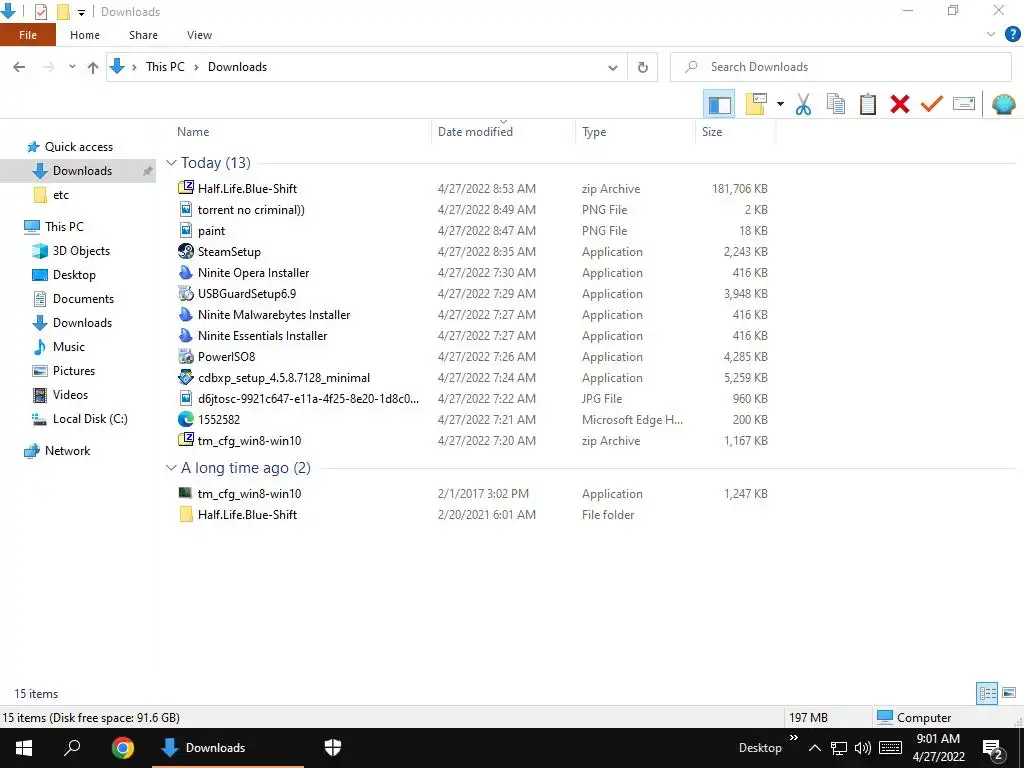Refresh the Downloads folder view
Screen dimensions: 1024x768
(x=643, y=67)
